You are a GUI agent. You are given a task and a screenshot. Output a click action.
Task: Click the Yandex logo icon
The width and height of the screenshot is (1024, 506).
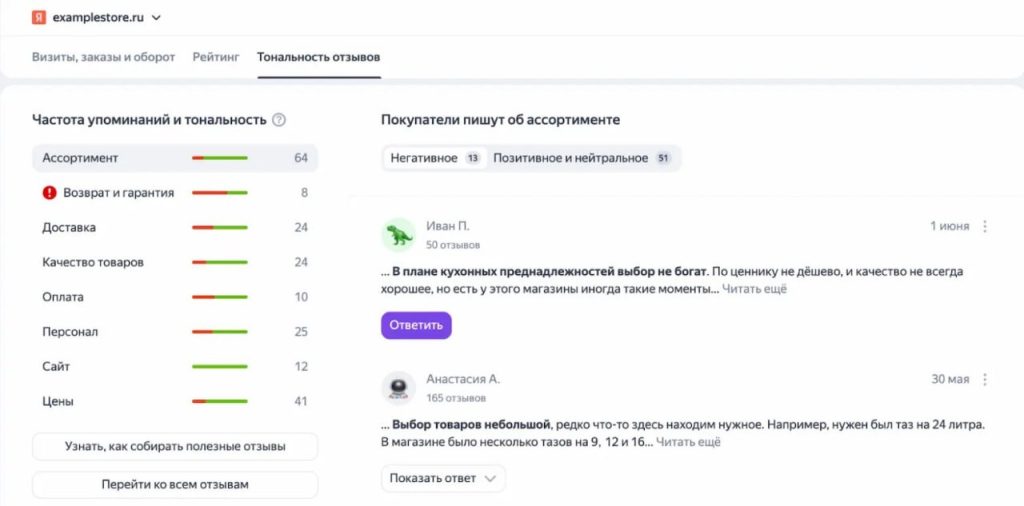pos(38,18)
